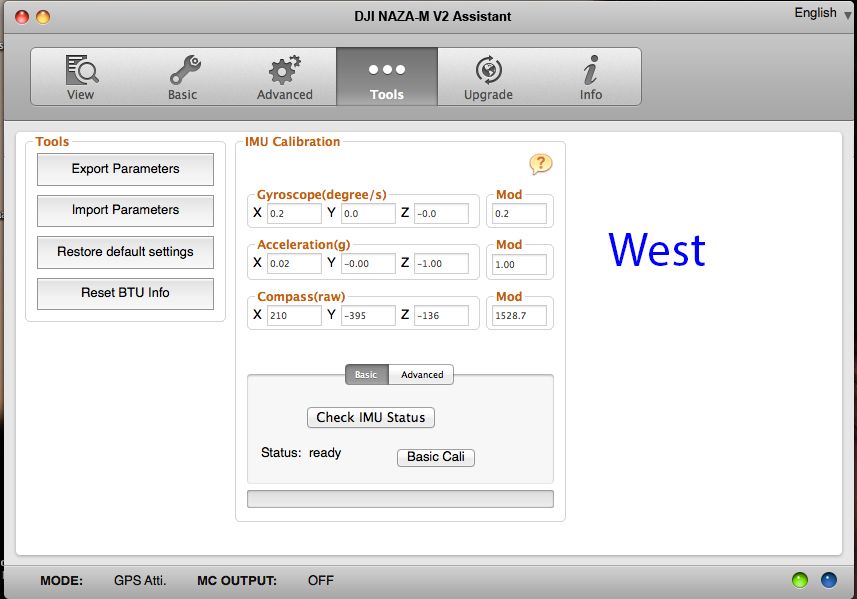Screen dimensions: 857x599
Task: Open the View tab magnifier icon
Action: click(81, 69)
